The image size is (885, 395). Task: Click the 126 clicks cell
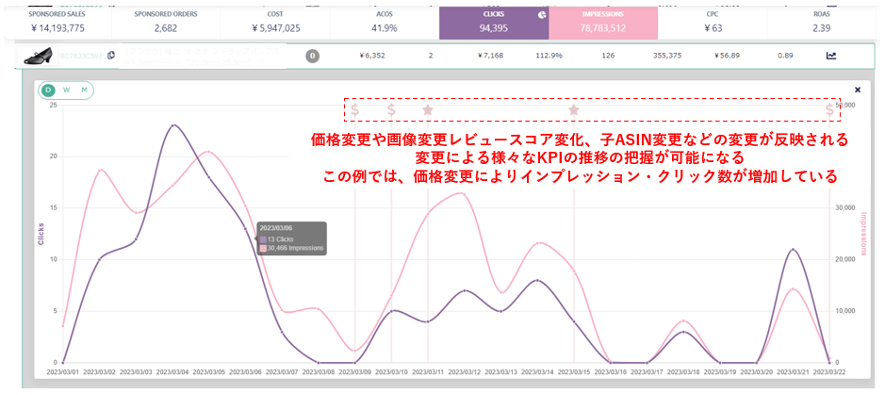tap(608, 55)
